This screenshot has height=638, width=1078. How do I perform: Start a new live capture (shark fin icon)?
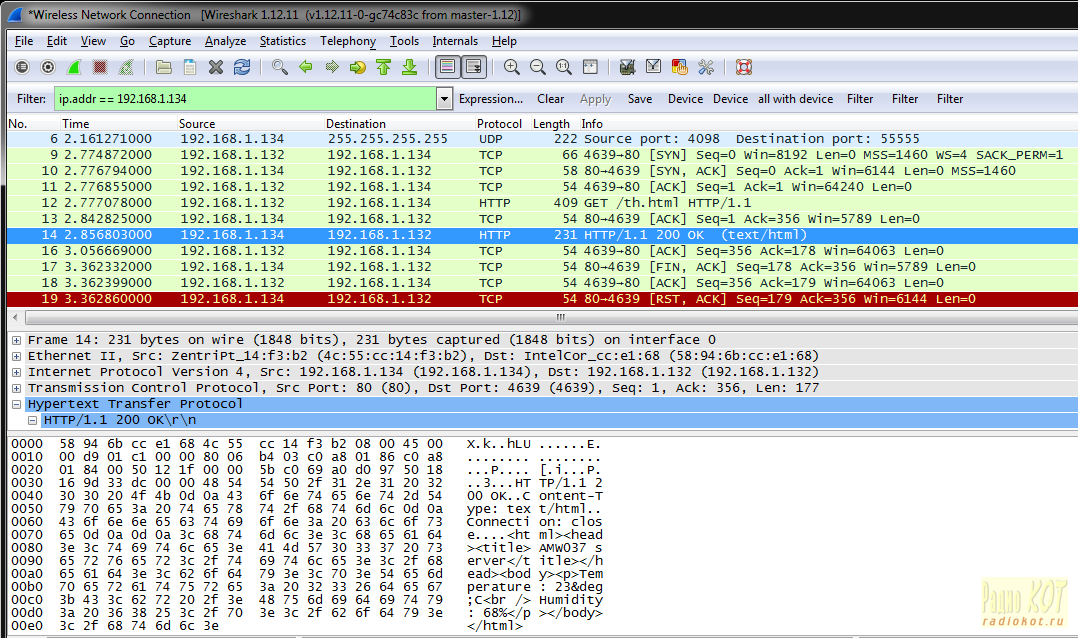click(x=74, y=67)
